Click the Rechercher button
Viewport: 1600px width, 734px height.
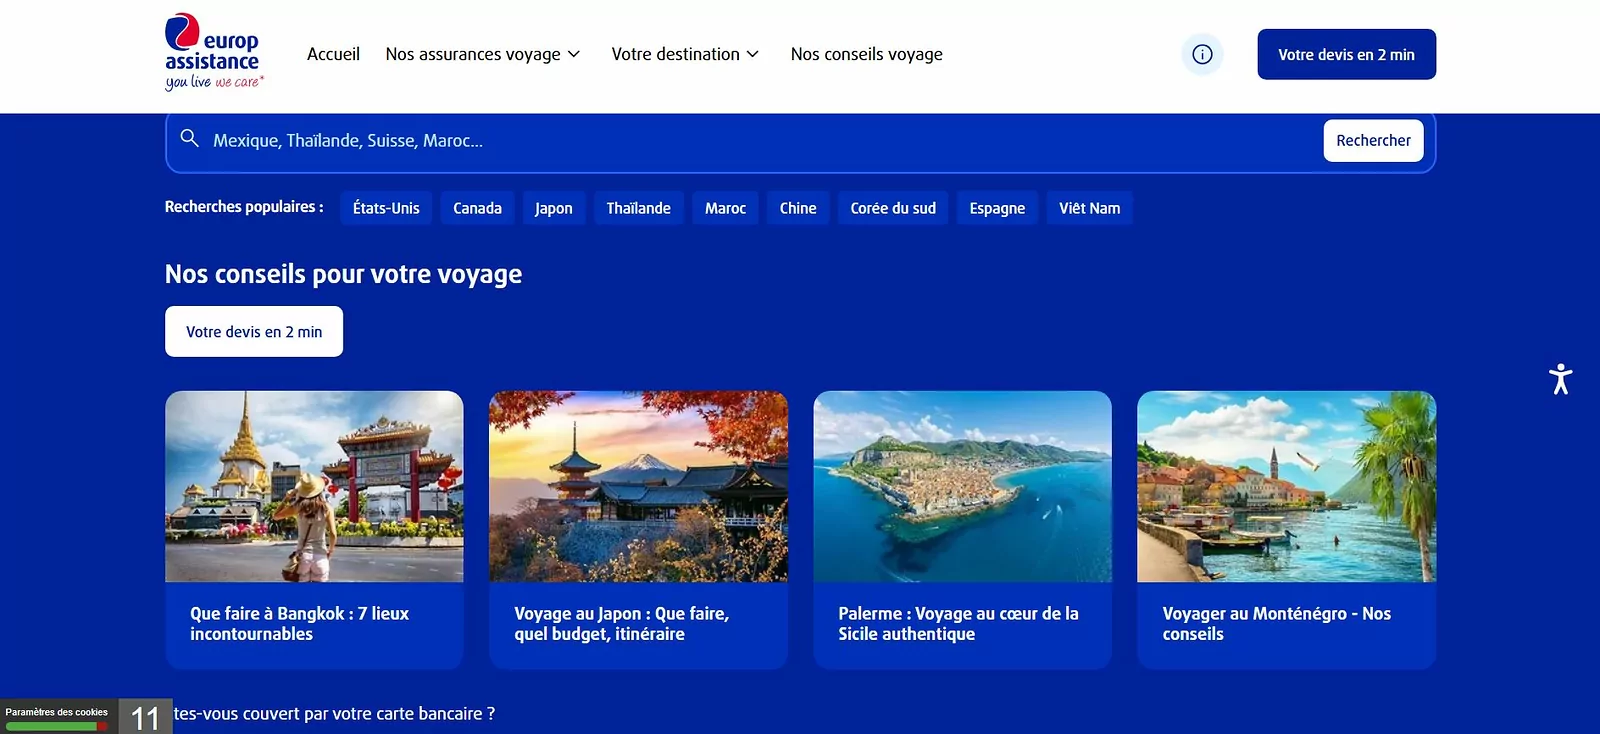(x=1373, y=141)
